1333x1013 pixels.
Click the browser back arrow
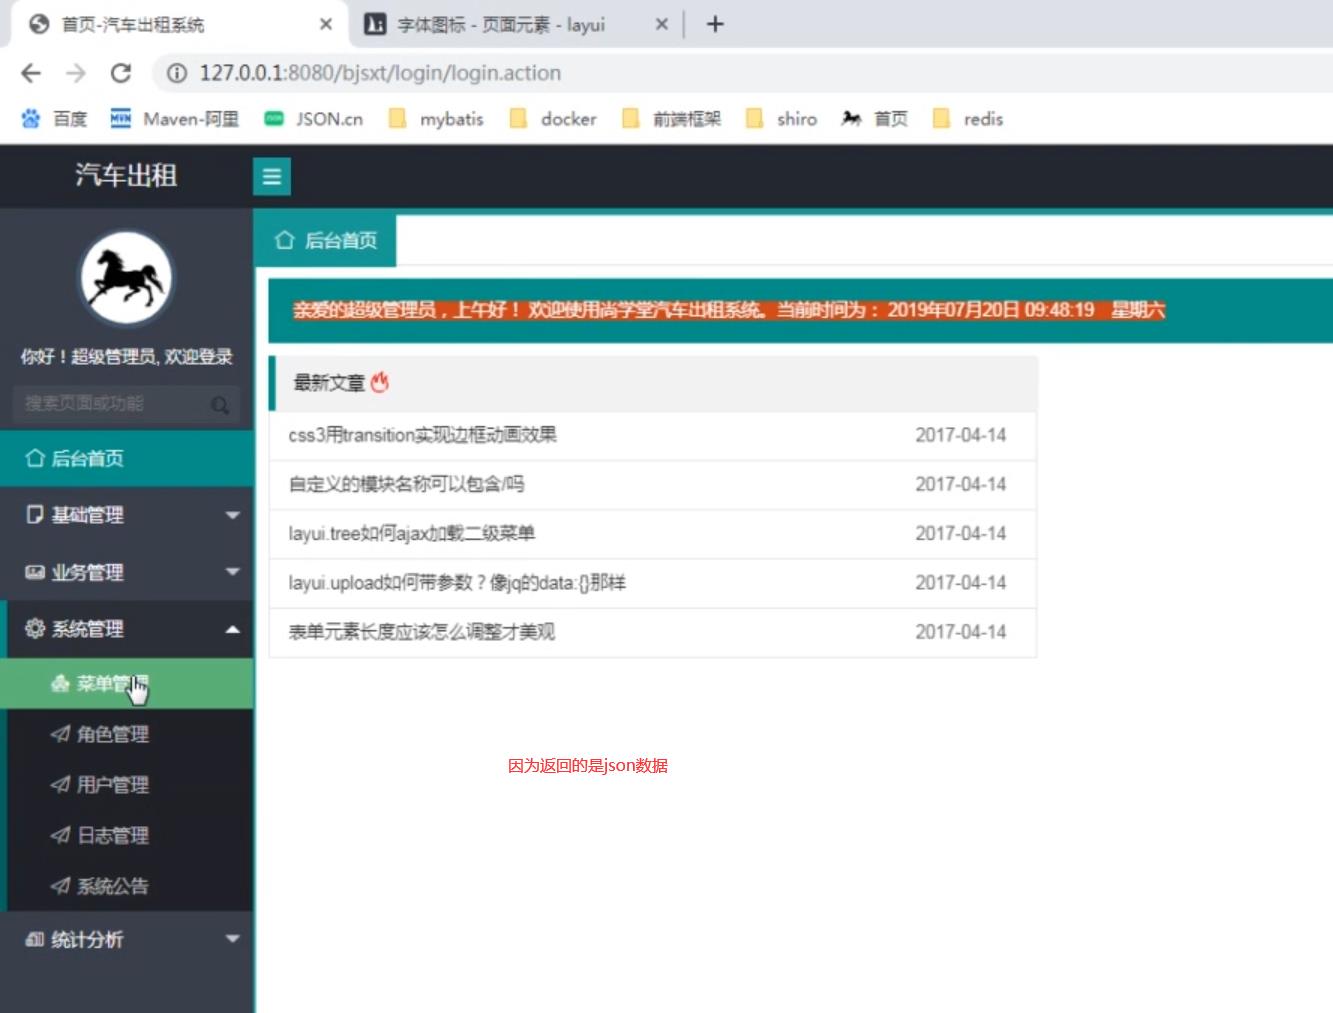(31, 73)
